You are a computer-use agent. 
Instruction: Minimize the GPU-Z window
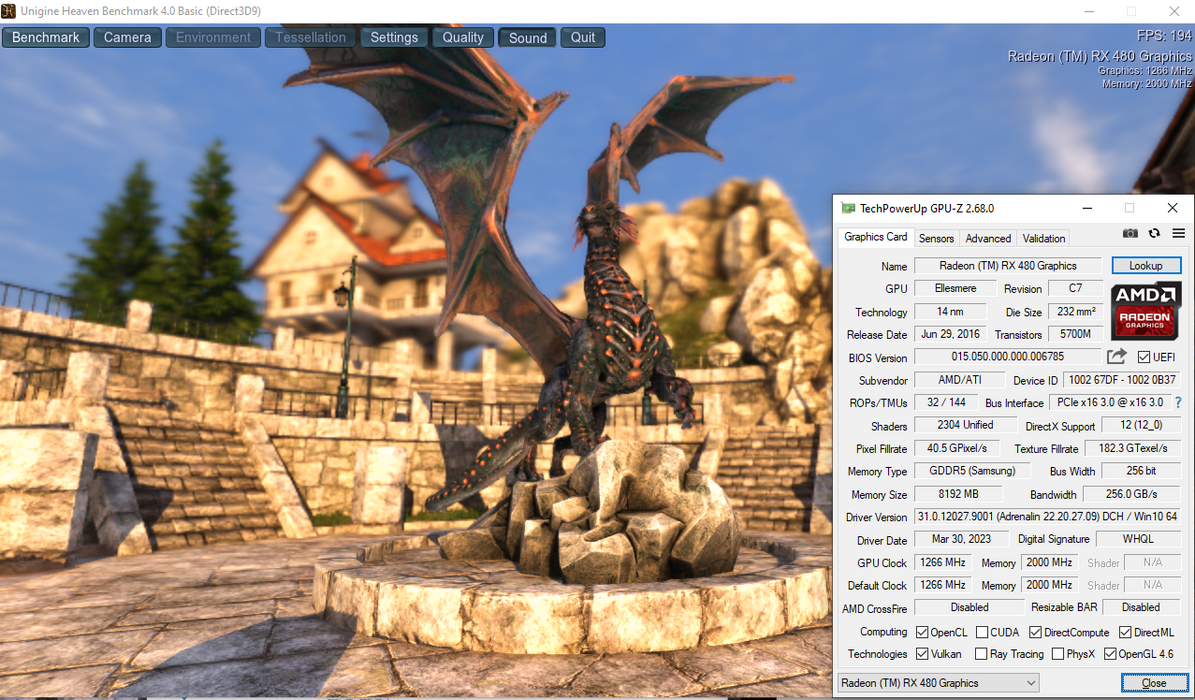pyautogui.click(x=1087, y=208)
